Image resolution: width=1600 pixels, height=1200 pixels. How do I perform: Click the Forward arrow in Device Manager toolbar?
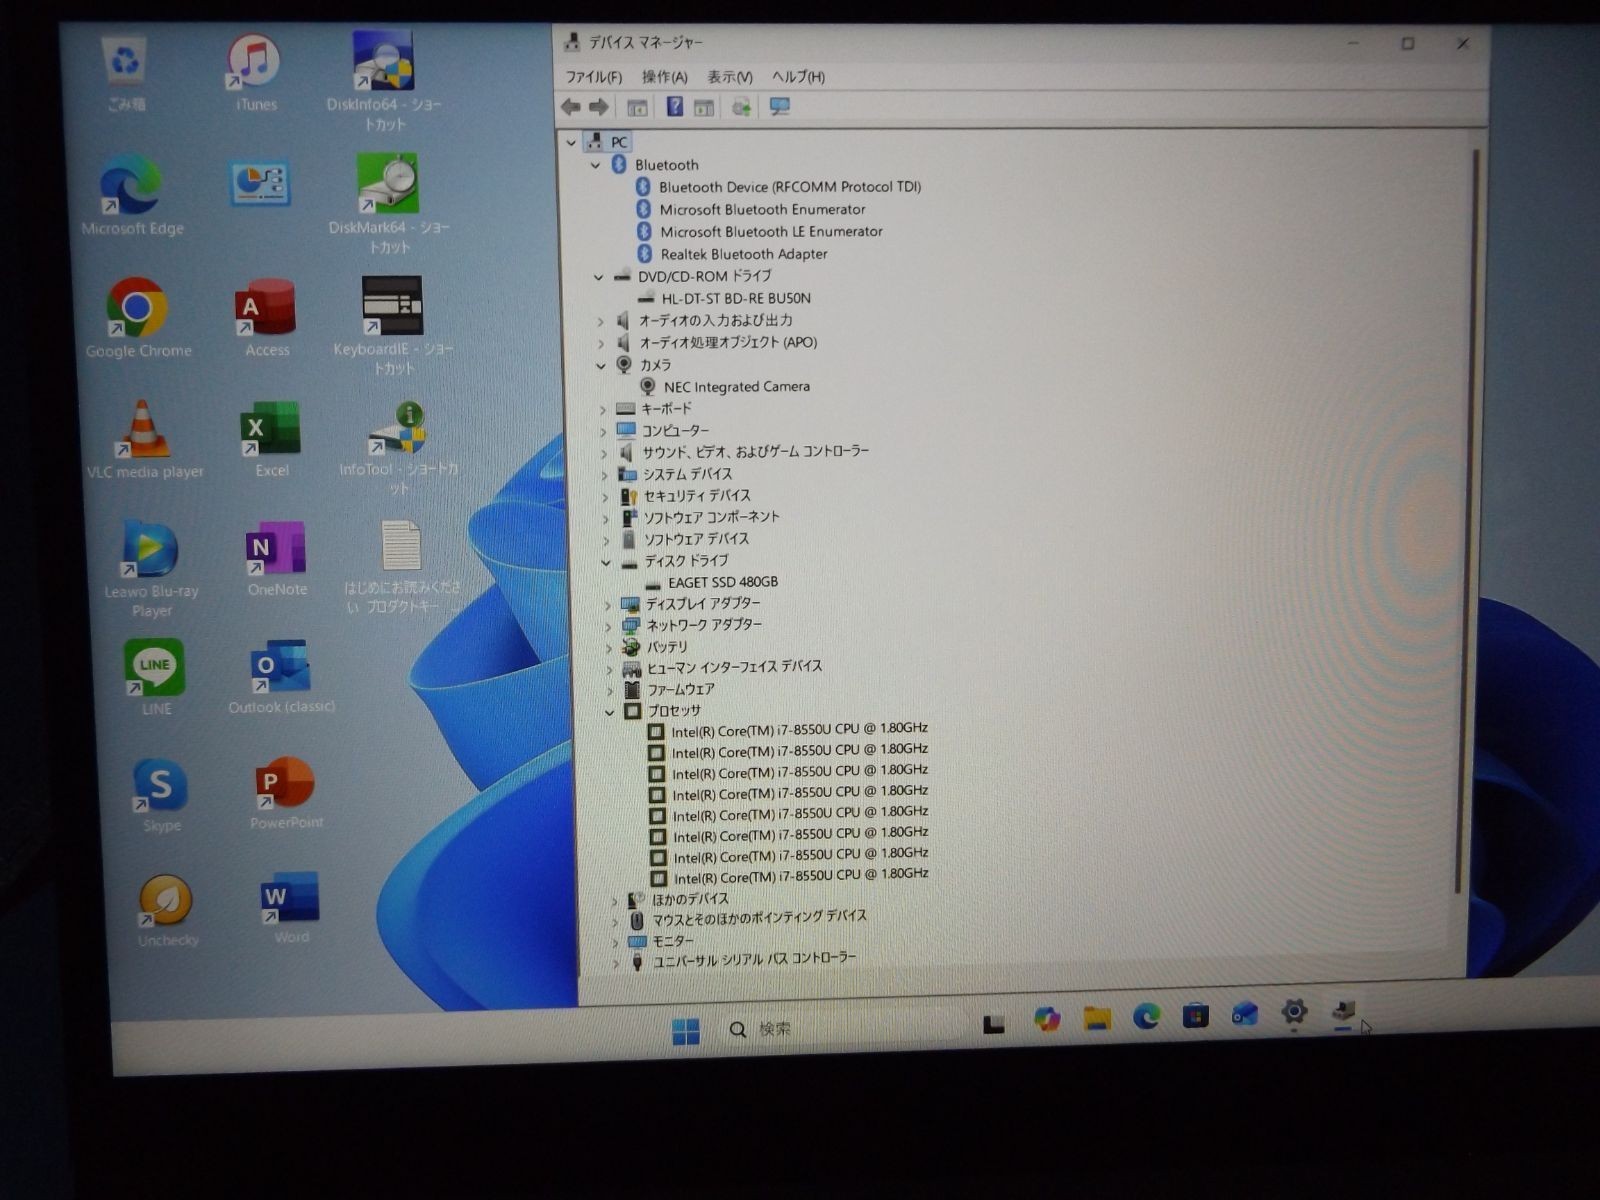[x=599, y=107]
